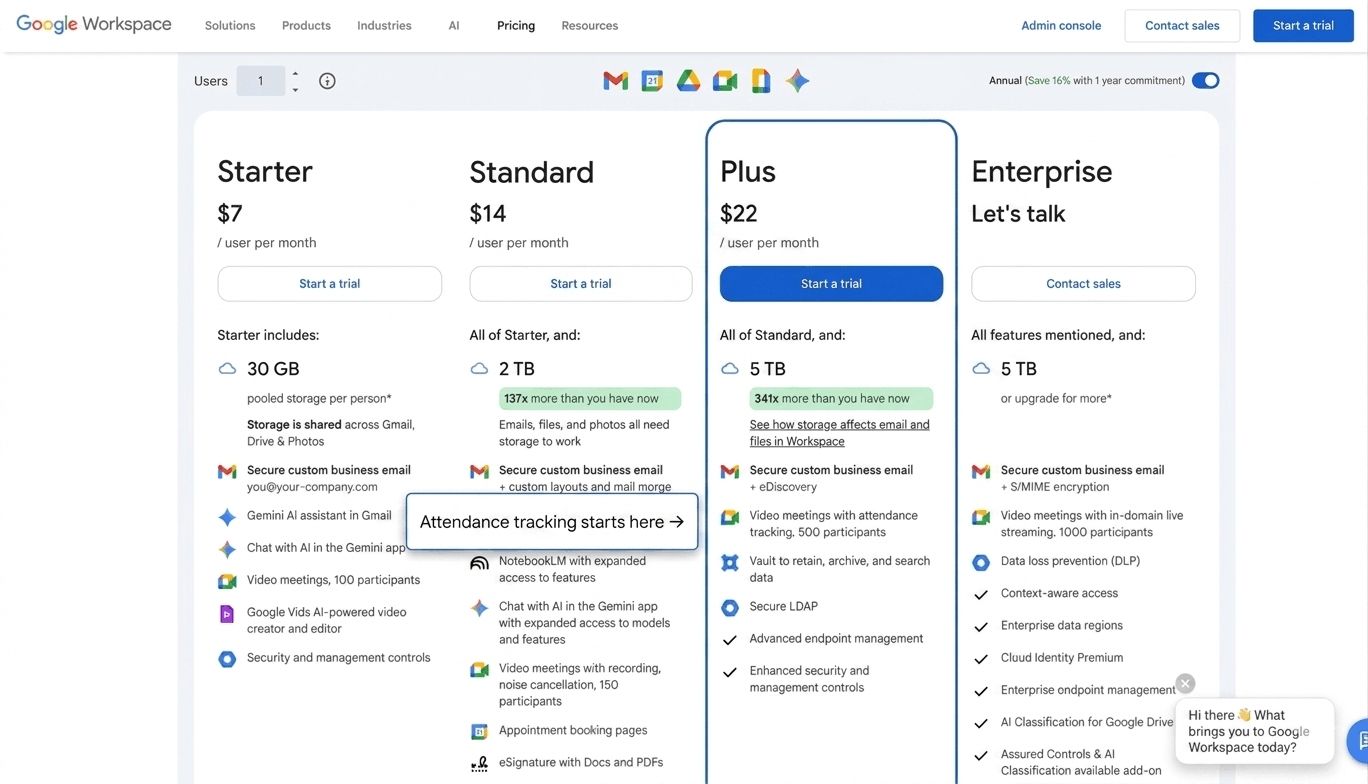The height and width of the screenshot is (784, 1368).
Task: Click the cloud icon beside Plus 5 TB
Action: 730,369
